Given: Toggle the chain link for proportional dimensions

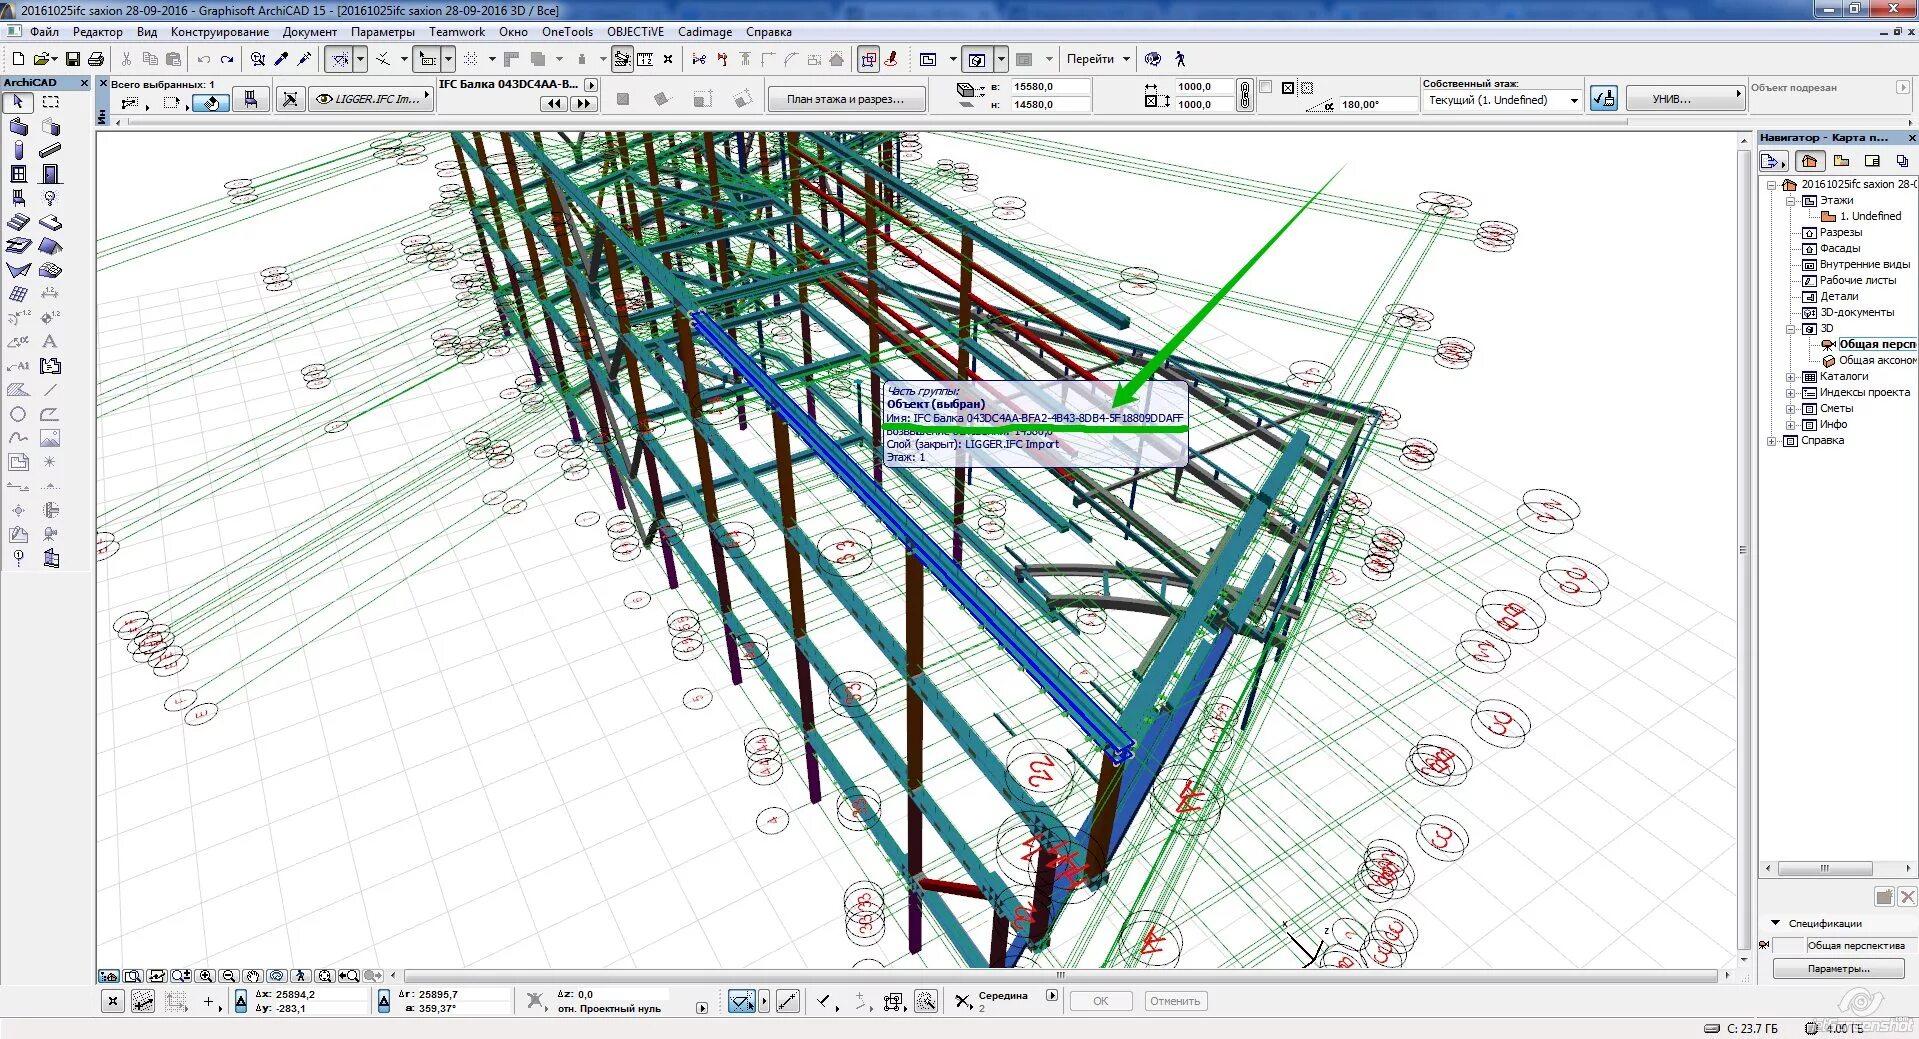Looking at the screenshot, I should [x=1244, y=96].
